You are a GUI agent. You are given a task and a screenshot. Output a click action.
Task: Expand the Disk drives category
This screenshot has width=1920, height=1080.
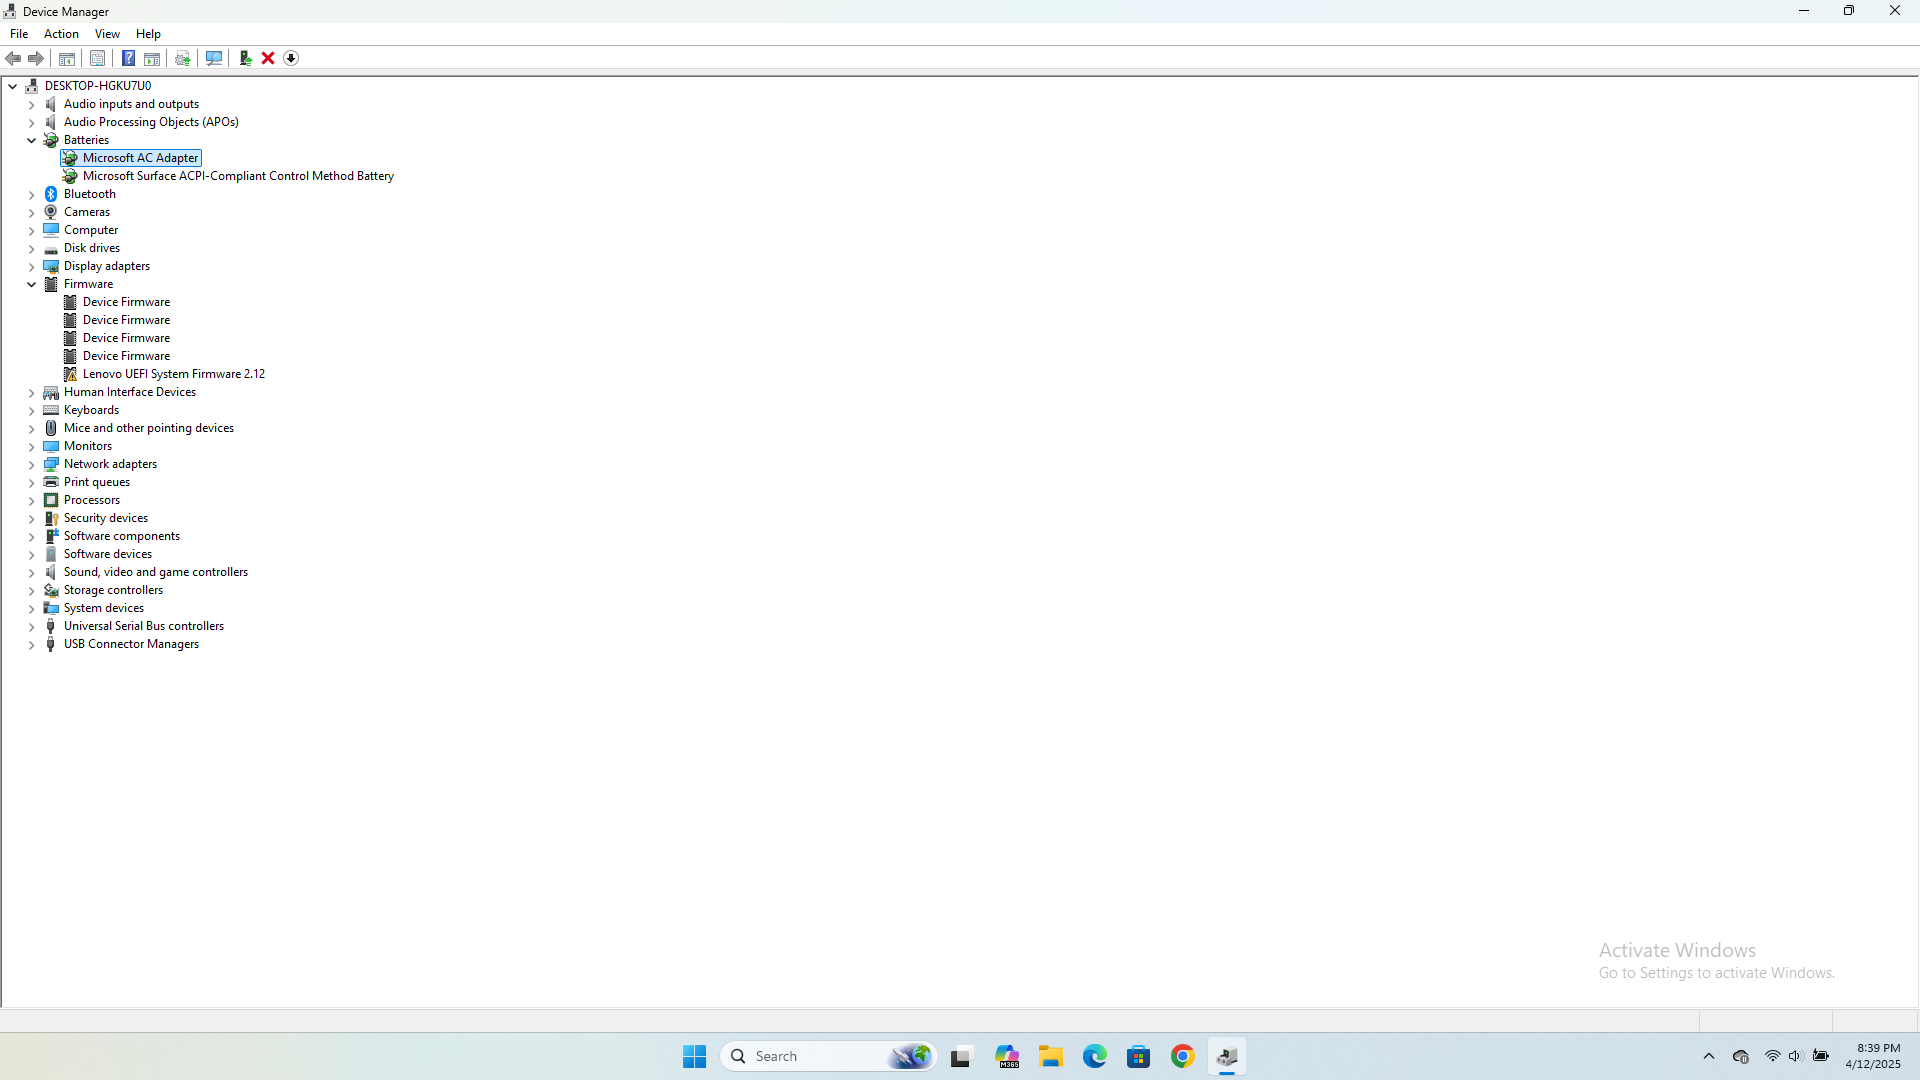(x=32, y=248)
